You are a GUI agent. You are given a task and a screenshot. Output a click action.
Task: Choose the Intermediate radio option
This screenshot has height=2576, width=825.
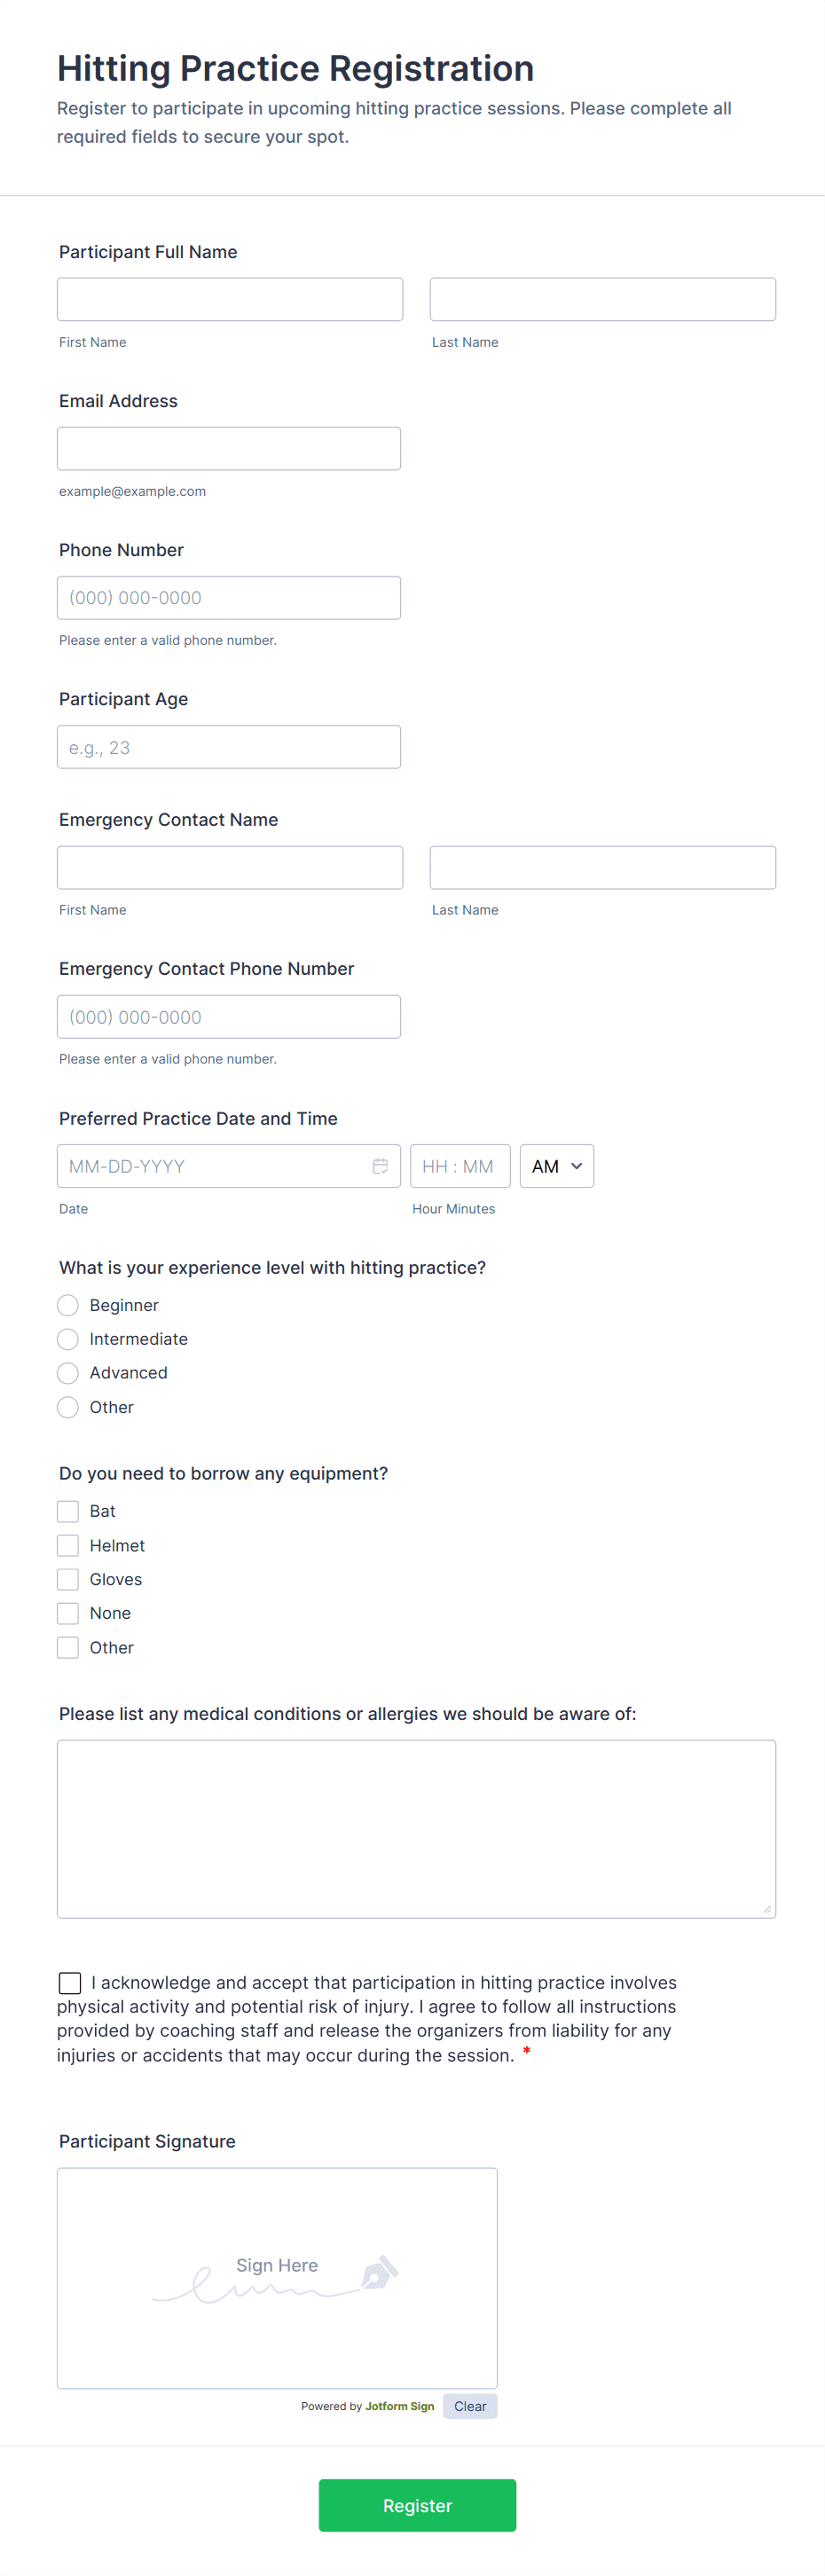pyautogui.click(x=68, y=1339)
